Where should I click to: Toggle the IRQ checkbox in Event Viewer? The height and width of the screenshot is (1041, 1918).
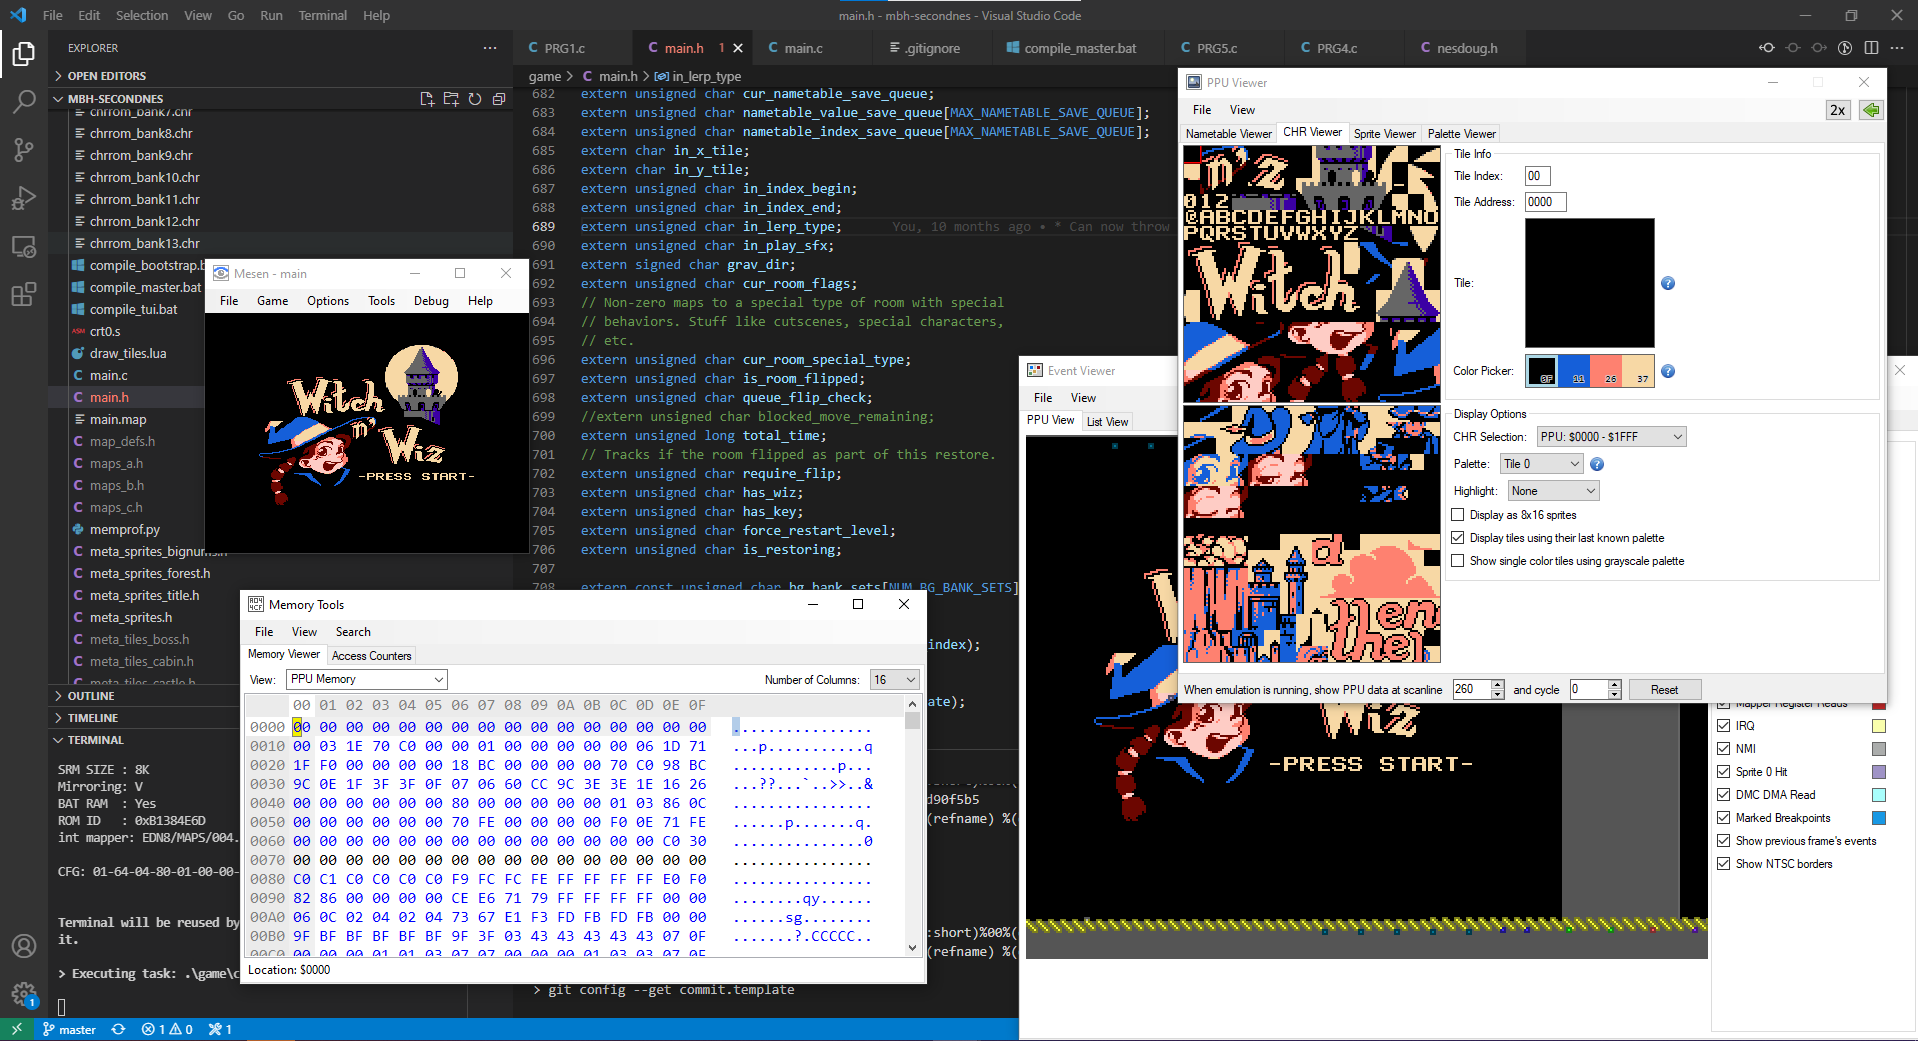1723,726
